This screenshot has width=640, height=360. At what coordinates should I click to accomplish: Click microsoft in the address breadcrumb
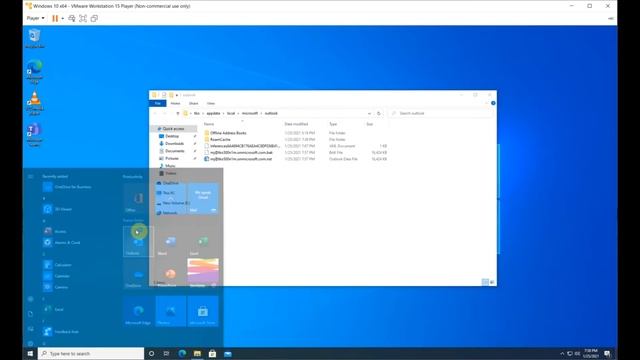(250, 113)
